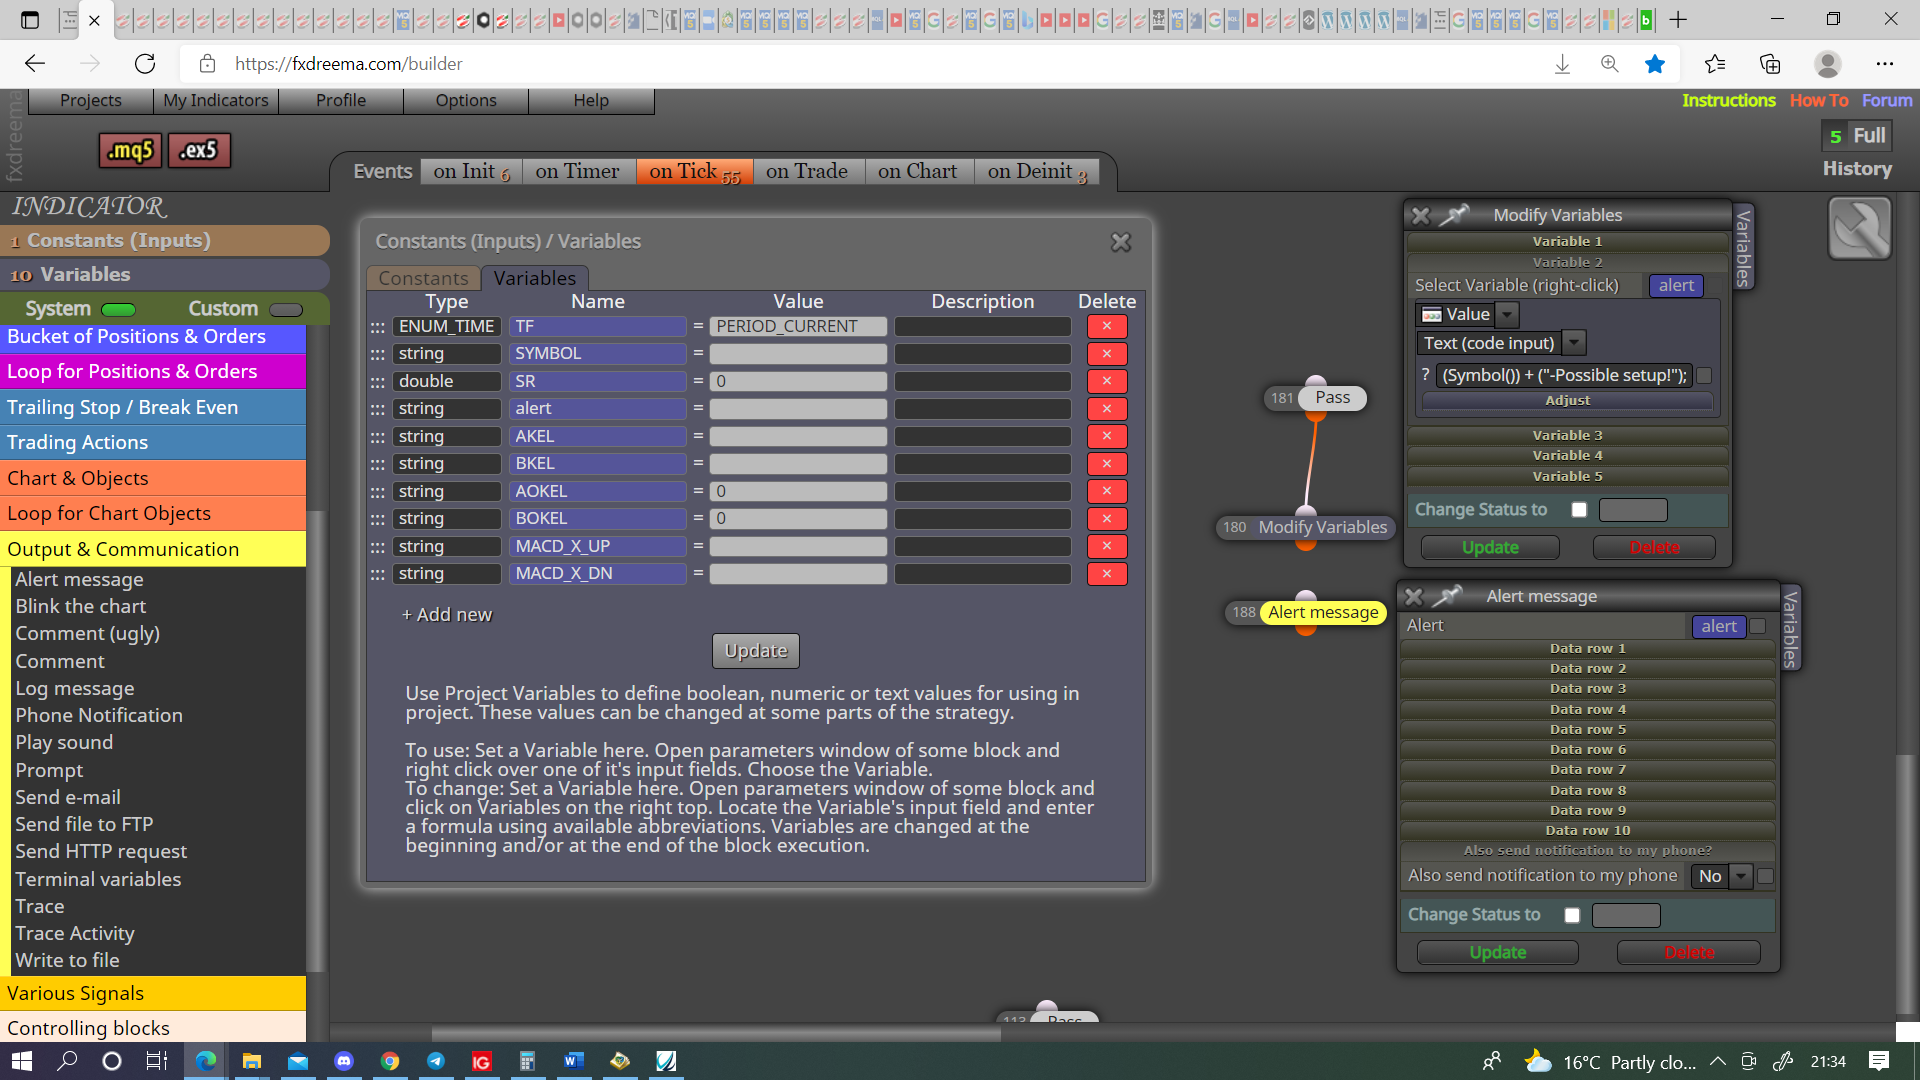Delete the MACD_X_DN variable row

coord(1107,574)
